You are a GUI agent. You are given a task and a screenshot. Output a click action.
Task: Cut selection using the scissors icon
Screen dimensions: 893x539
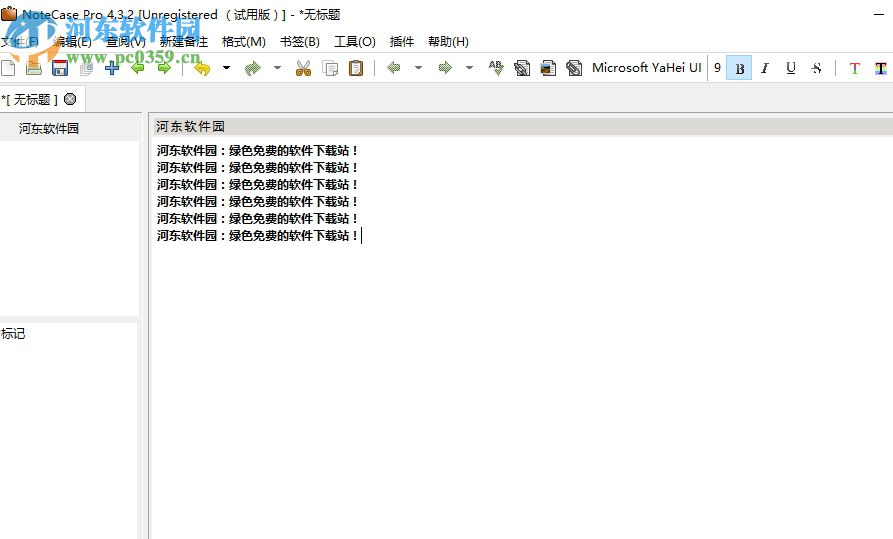point(304,68)
